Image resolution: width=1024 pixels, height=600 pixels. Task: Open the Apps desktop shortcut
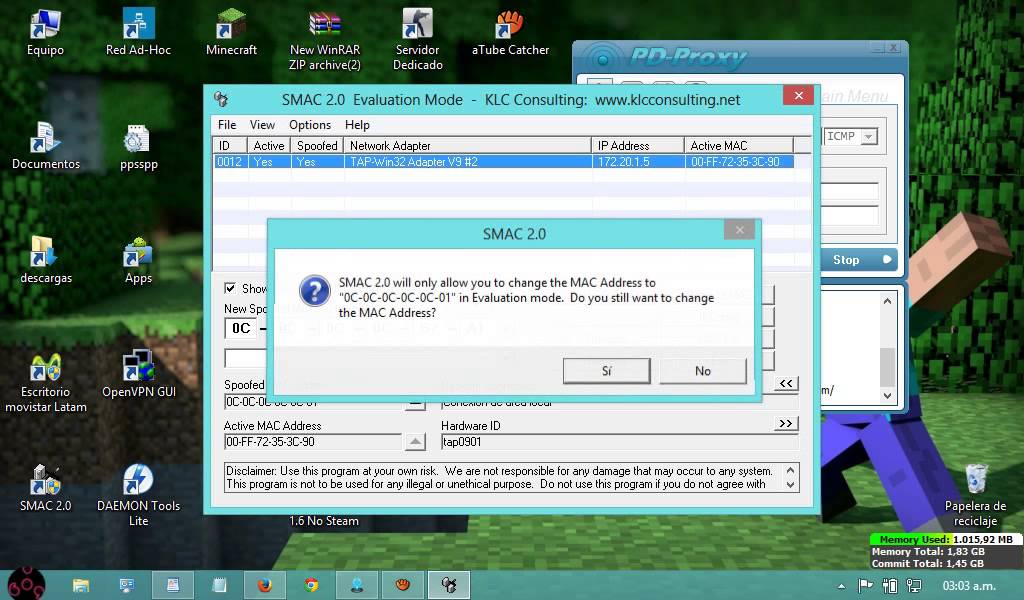(138, 261)
